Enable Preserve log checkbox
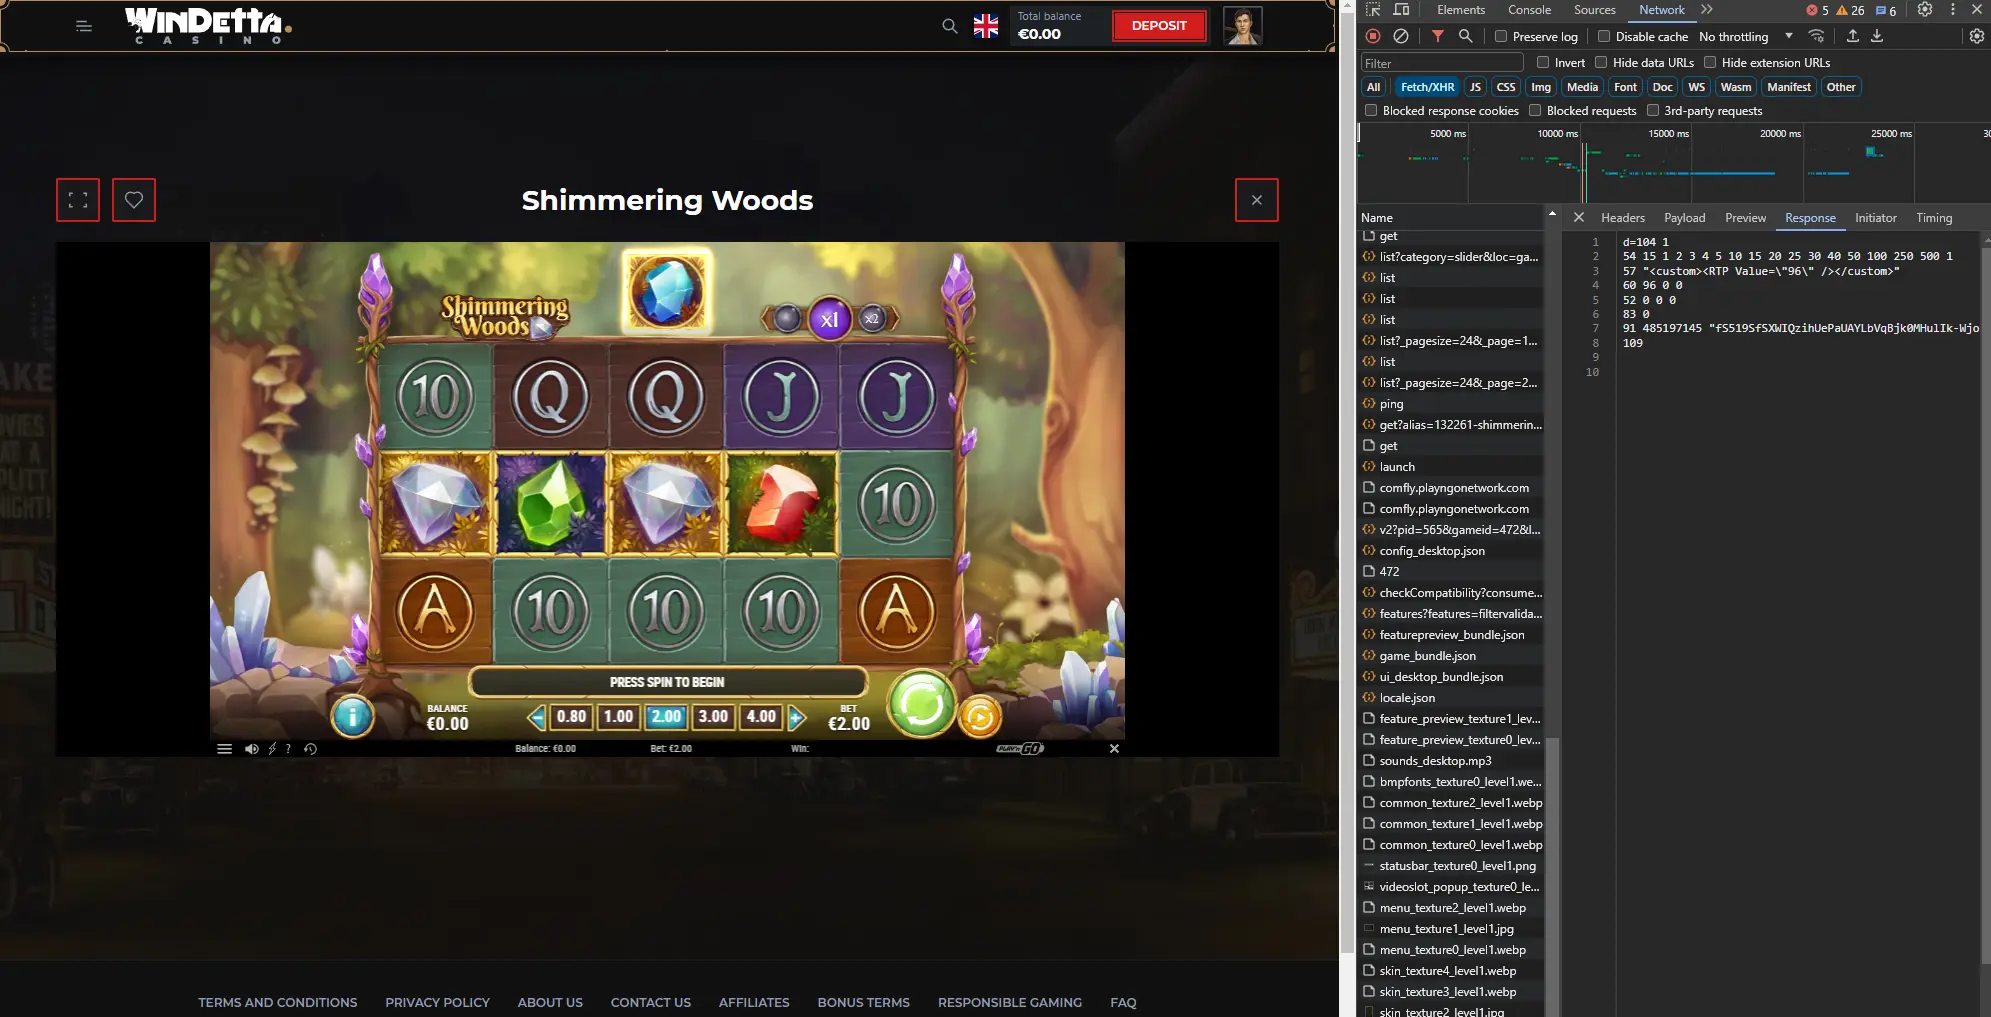 1501,36
